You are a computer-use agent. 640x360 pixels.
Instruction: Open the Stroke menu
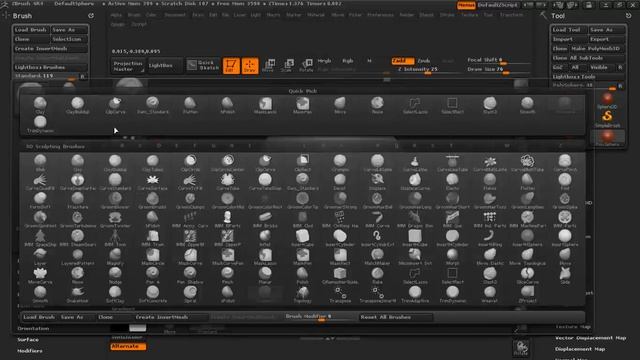(x=447, y=15)
